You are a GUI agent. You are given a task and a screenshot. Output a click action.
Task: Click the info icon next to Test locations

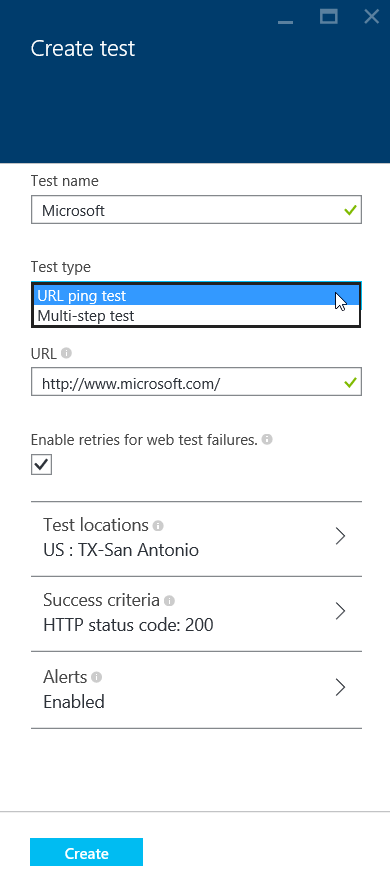pyautogui.click(x=158, y=526)
